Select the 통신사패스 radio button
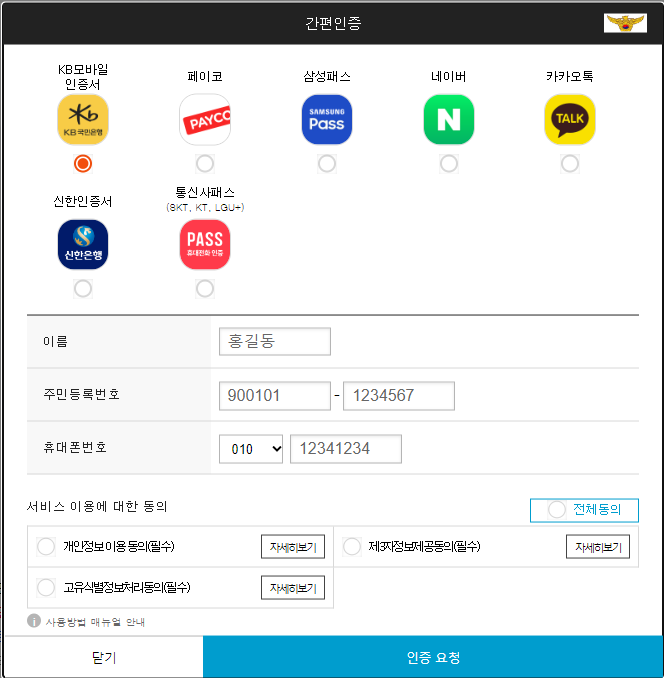Viewport: 664px width, 678px height. point(205,289)
